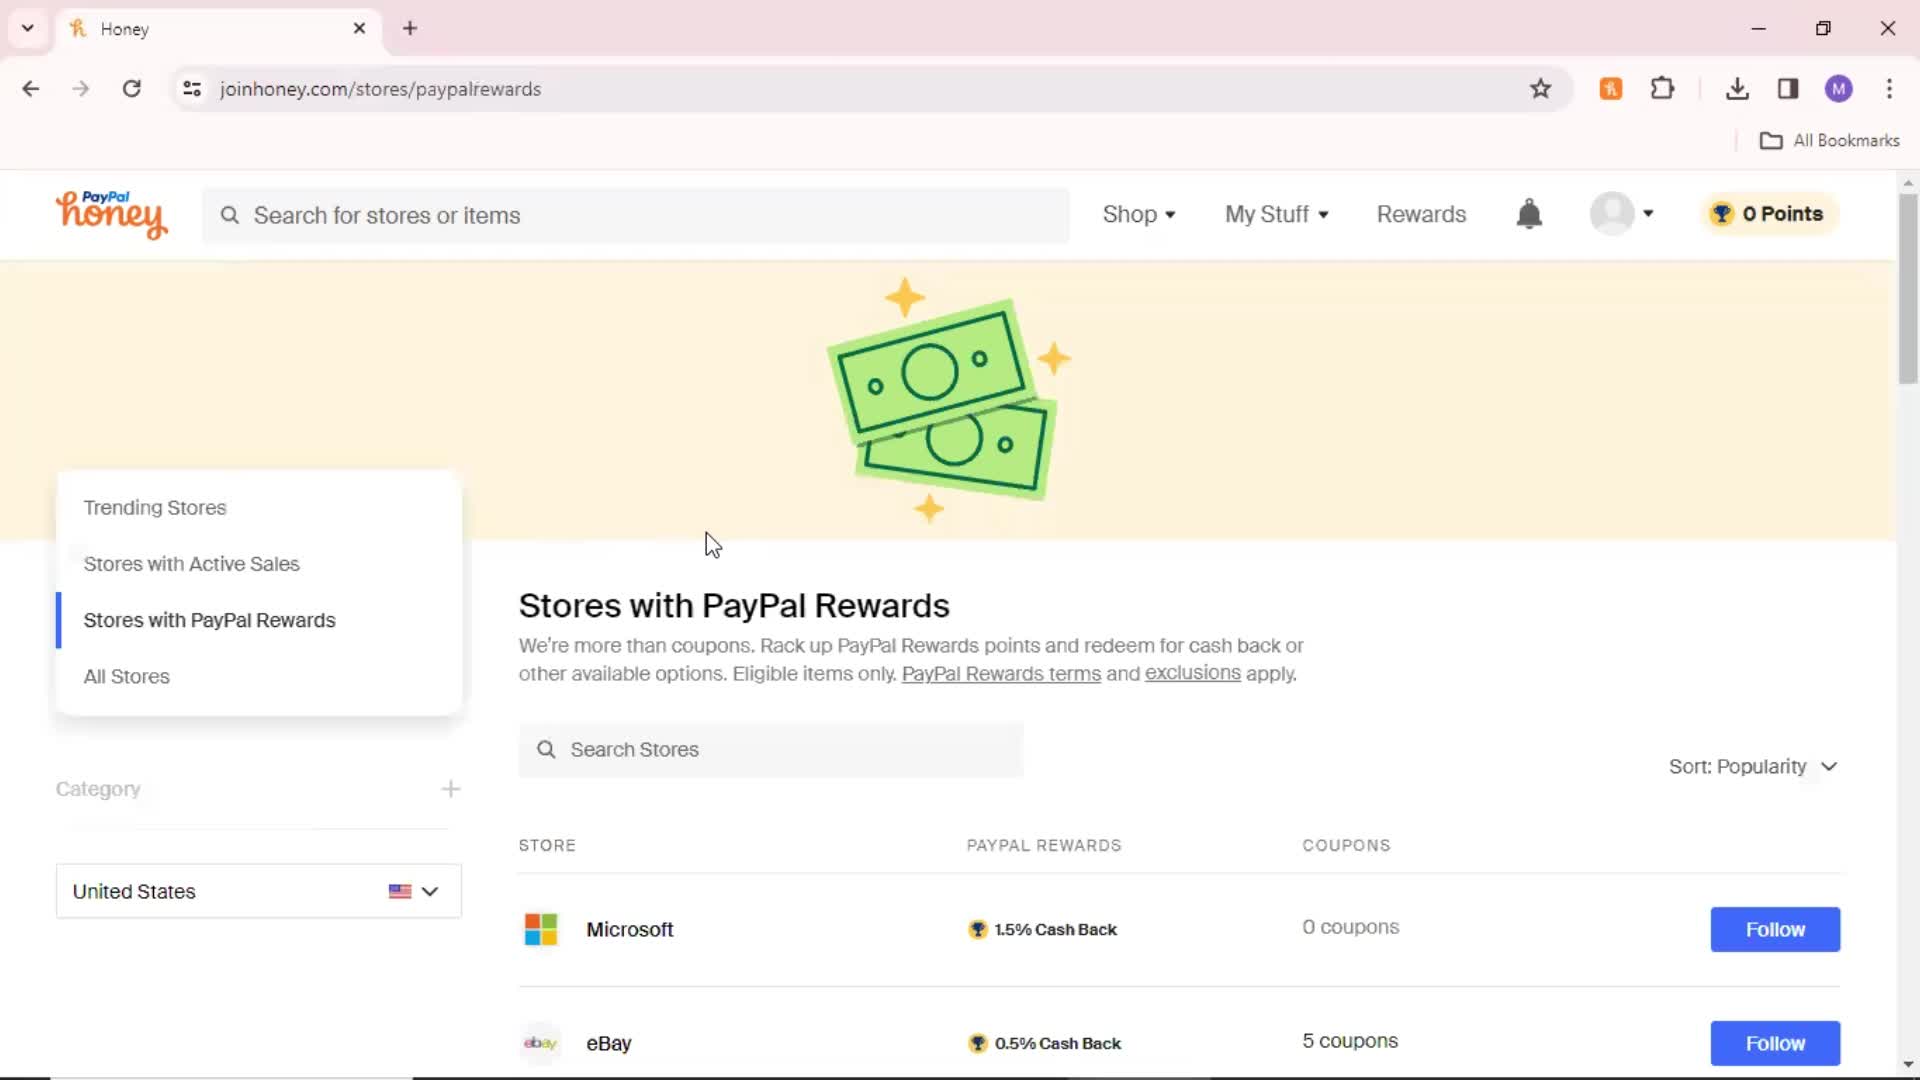
Task: Click Follow button for Microsoft store
Action: (x=1775, y=928)
